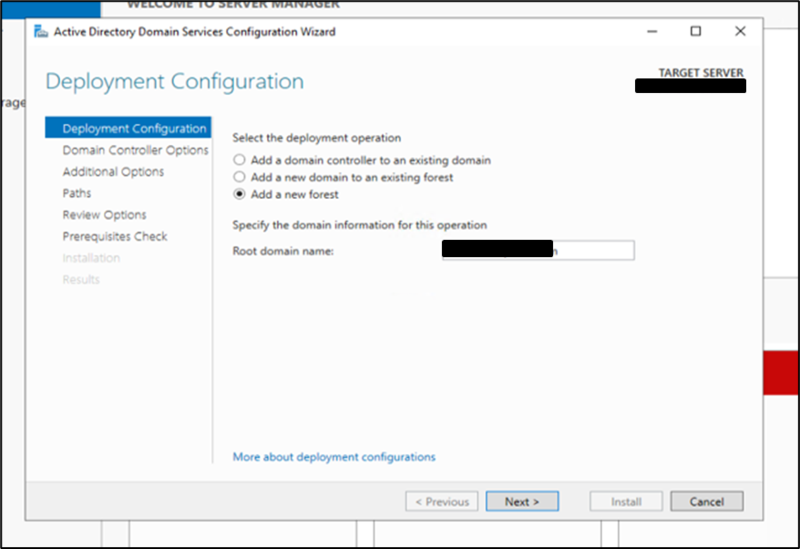800x549 pixels.
Task: Go to Additional Options step
Action: pos(113,171)
